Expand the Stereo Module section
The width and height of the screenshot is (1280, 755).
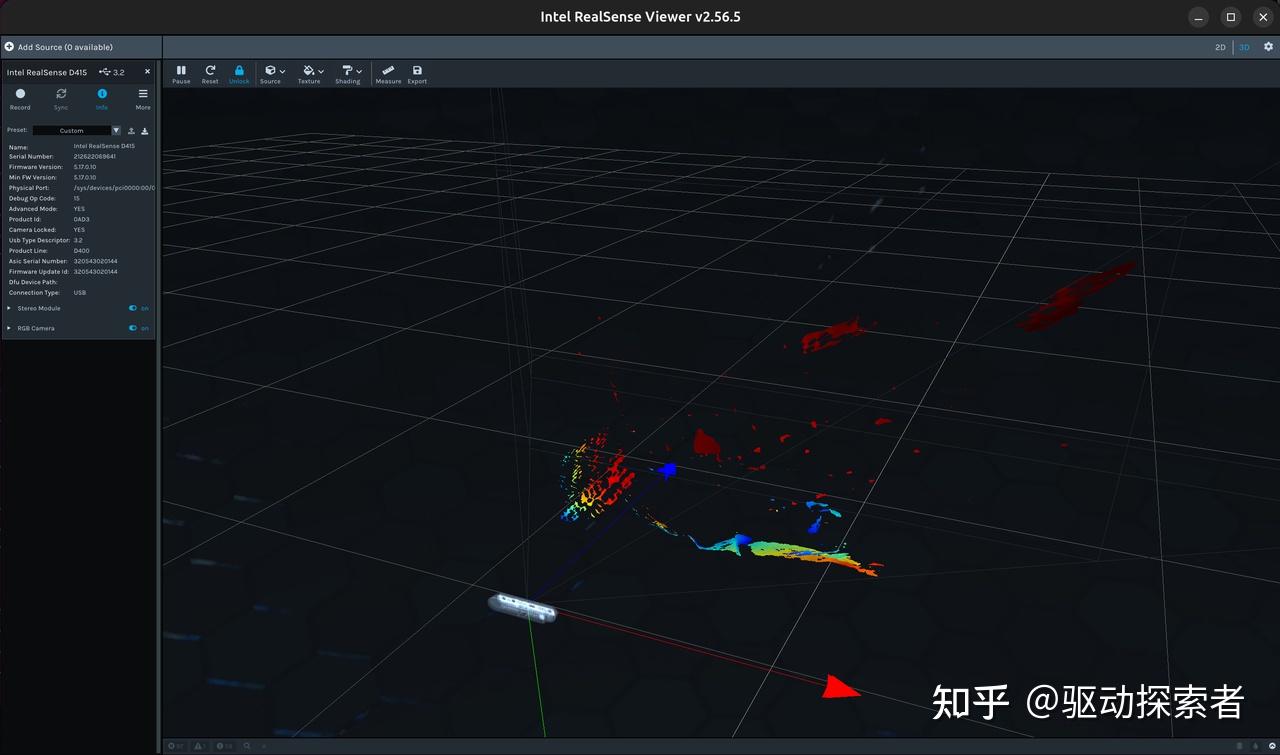[x=9, y=308]
